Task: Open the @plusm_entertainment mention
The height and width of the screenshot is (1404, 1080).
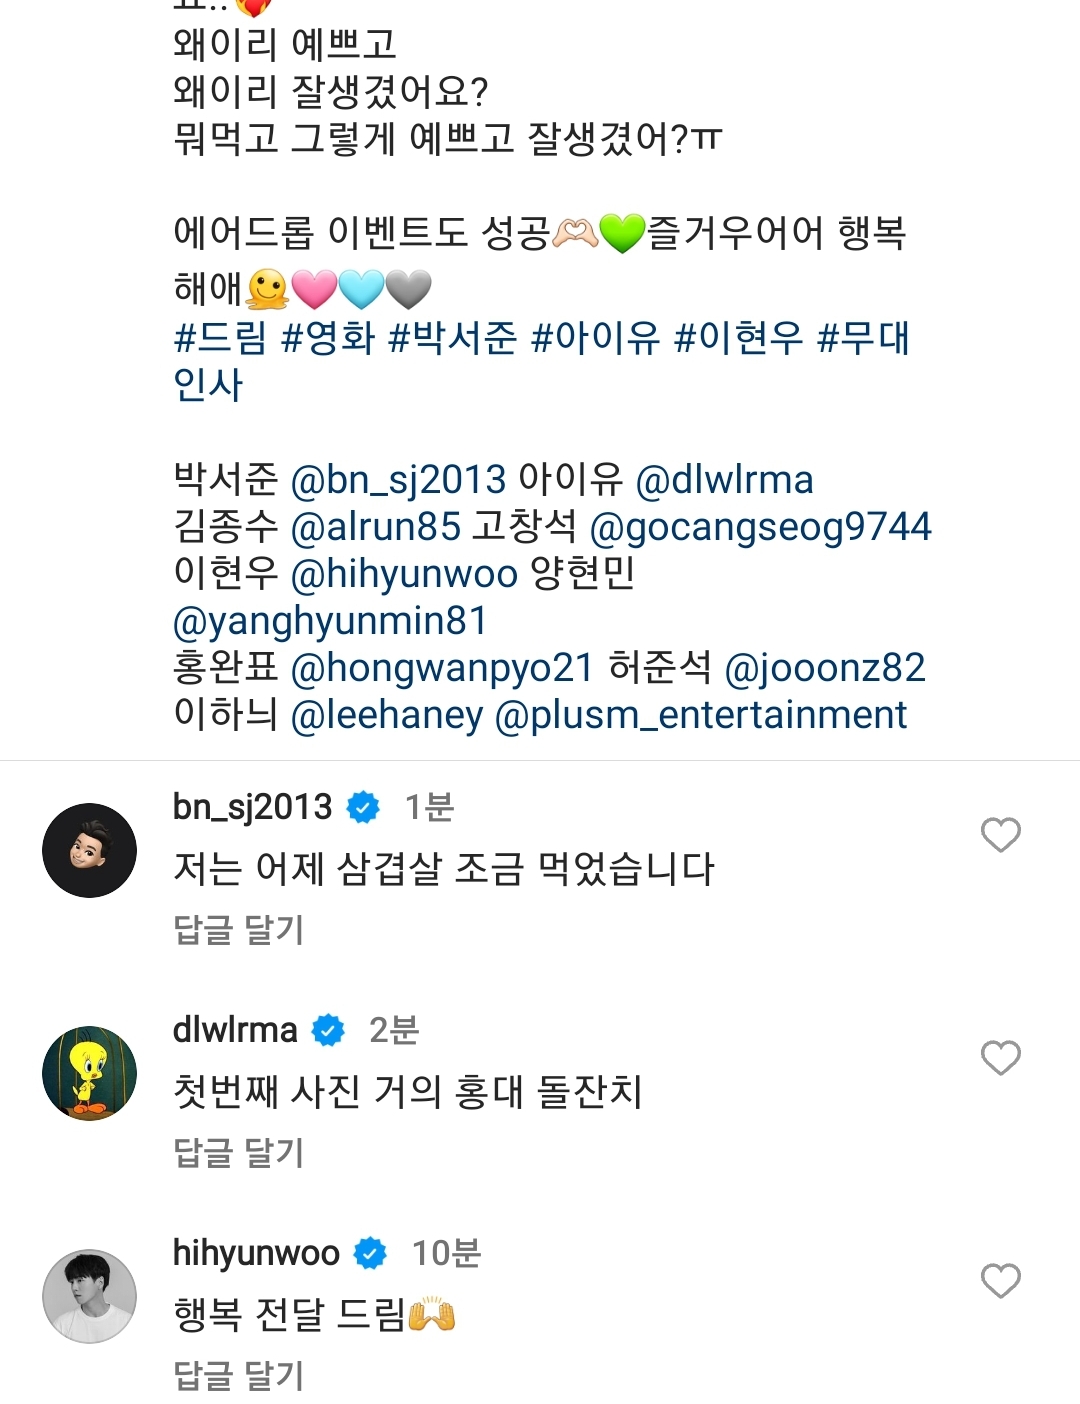Action: click(x=702, y=714)
